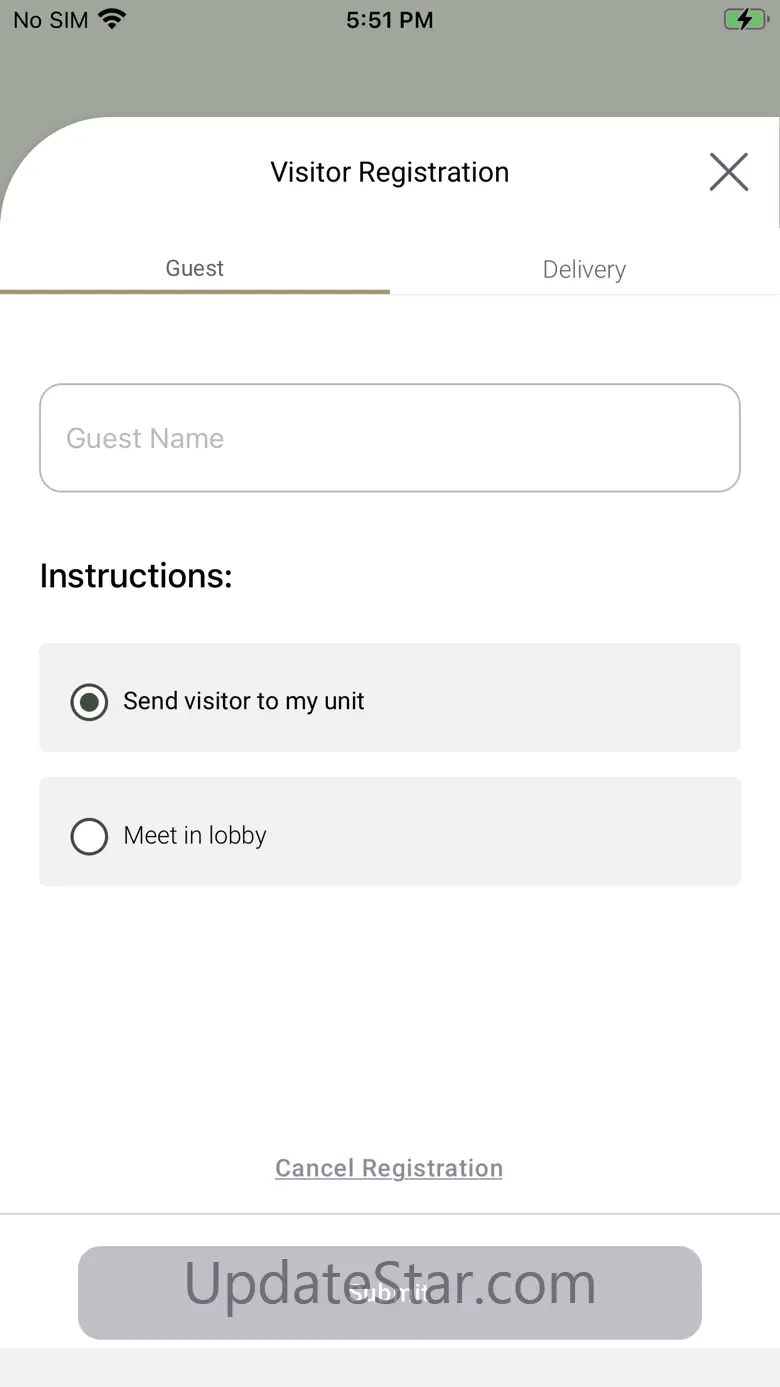
Task: Tap the 'No SIM' carrier indicator
Action: click(x=50, y=20)
